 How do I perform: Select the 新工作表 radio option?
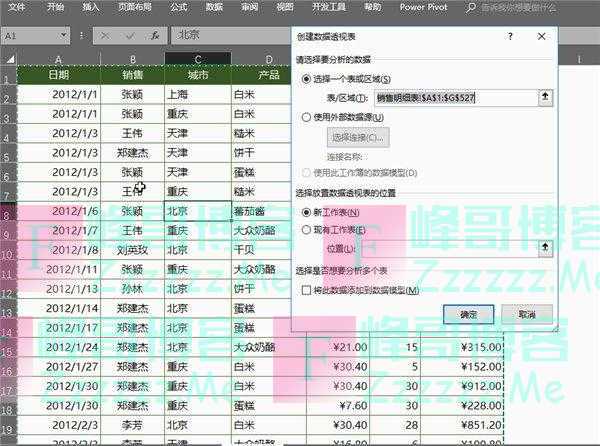307,212
